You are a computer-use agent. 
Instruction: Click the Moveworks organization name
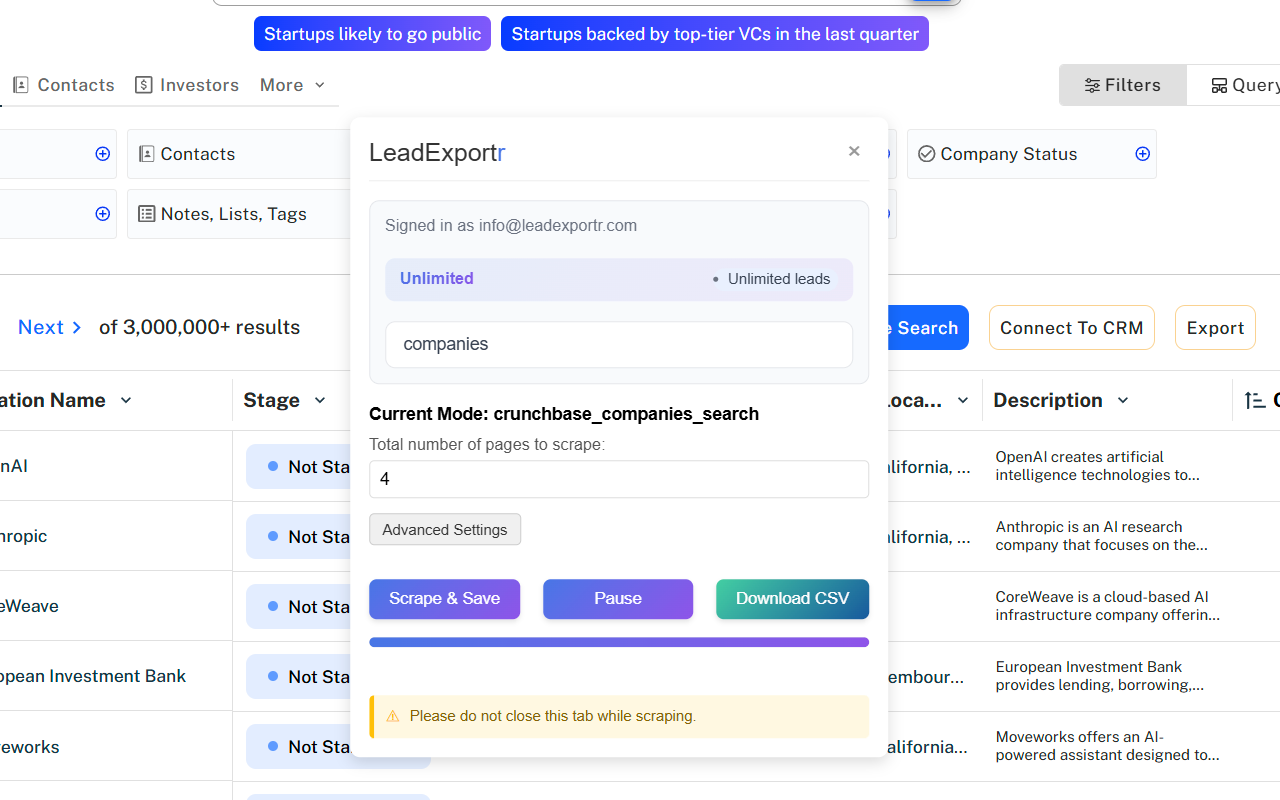30,747
